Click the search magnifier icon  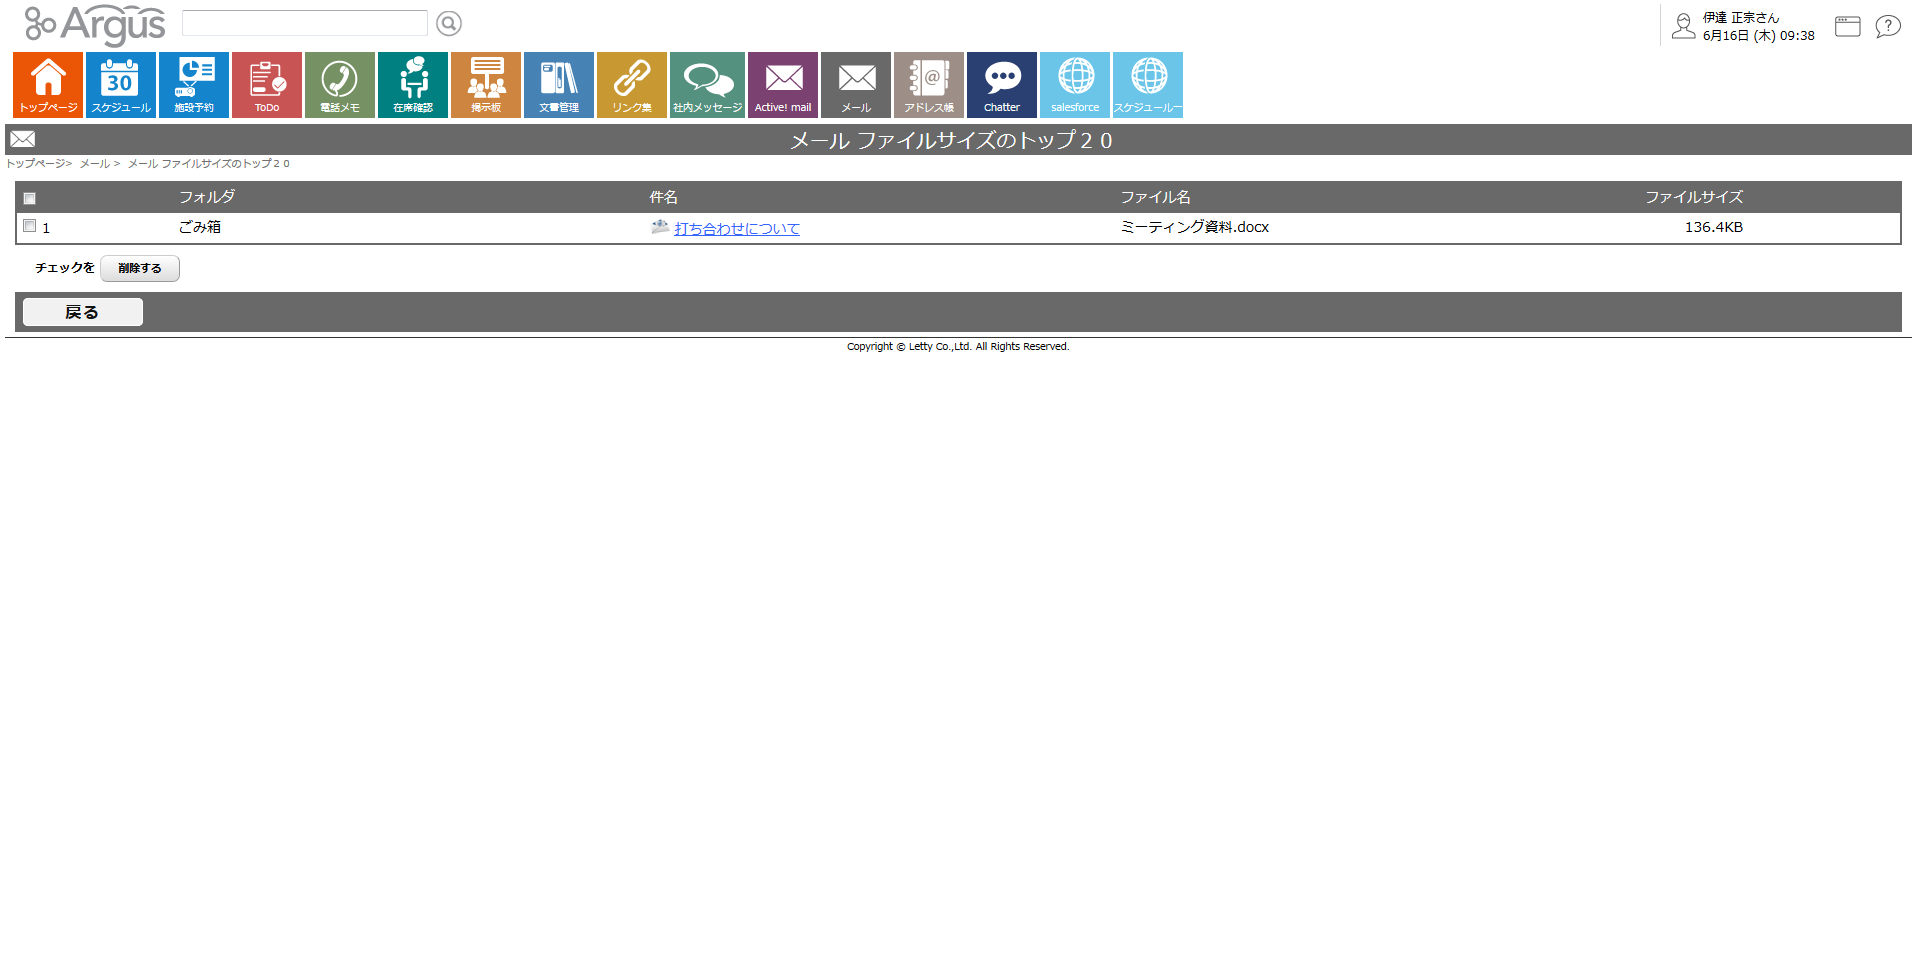(x=449, y=23)
